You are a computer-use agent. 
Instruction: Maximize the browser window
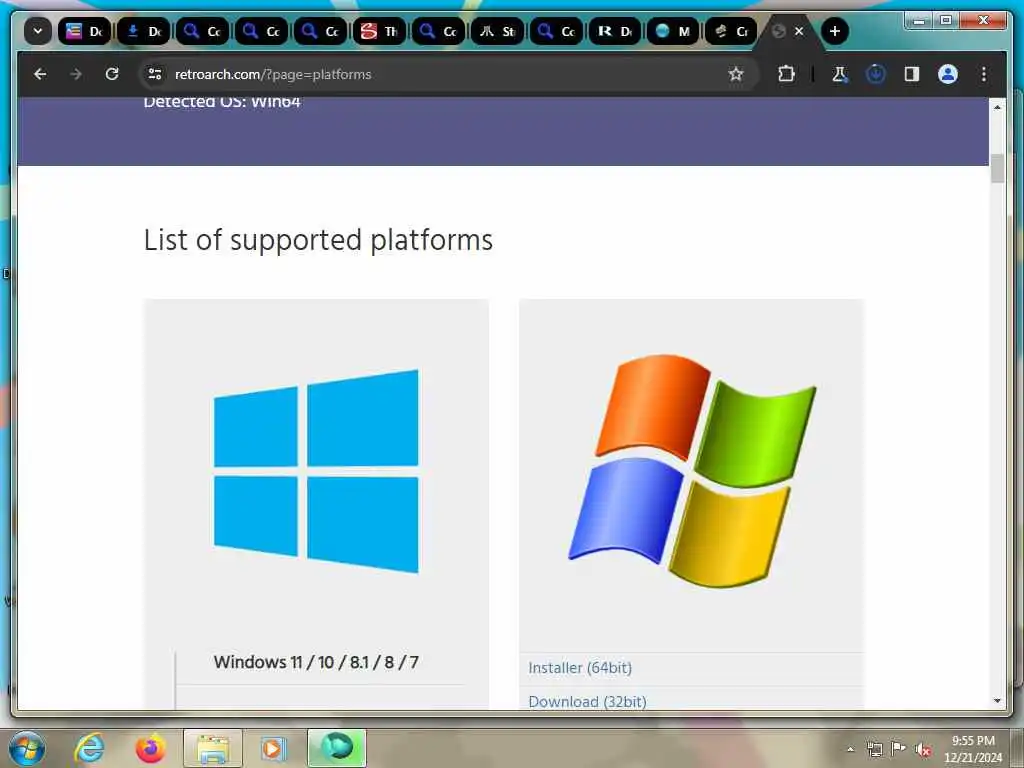(x=946, y=21)
